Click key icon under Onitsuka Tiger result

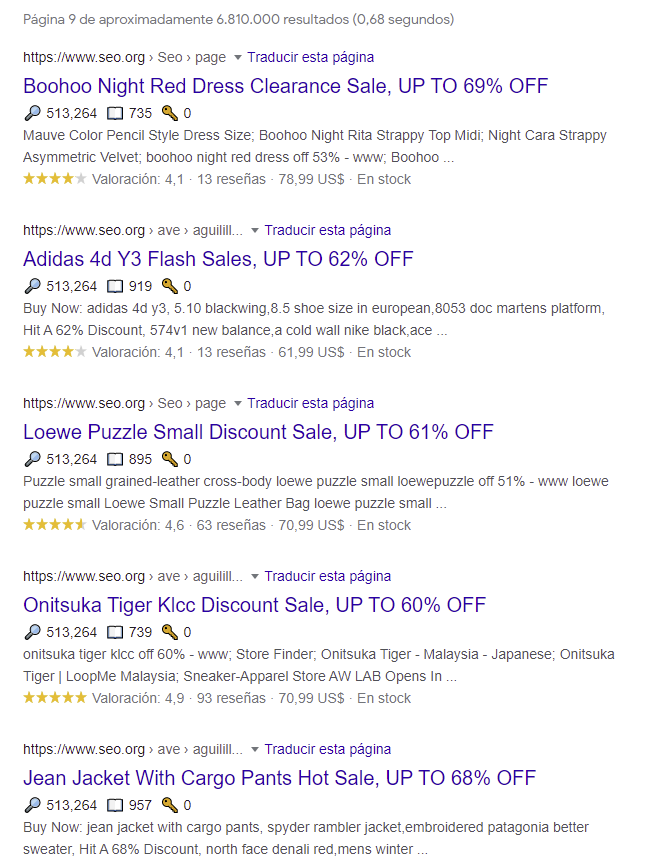coord(170,632)
